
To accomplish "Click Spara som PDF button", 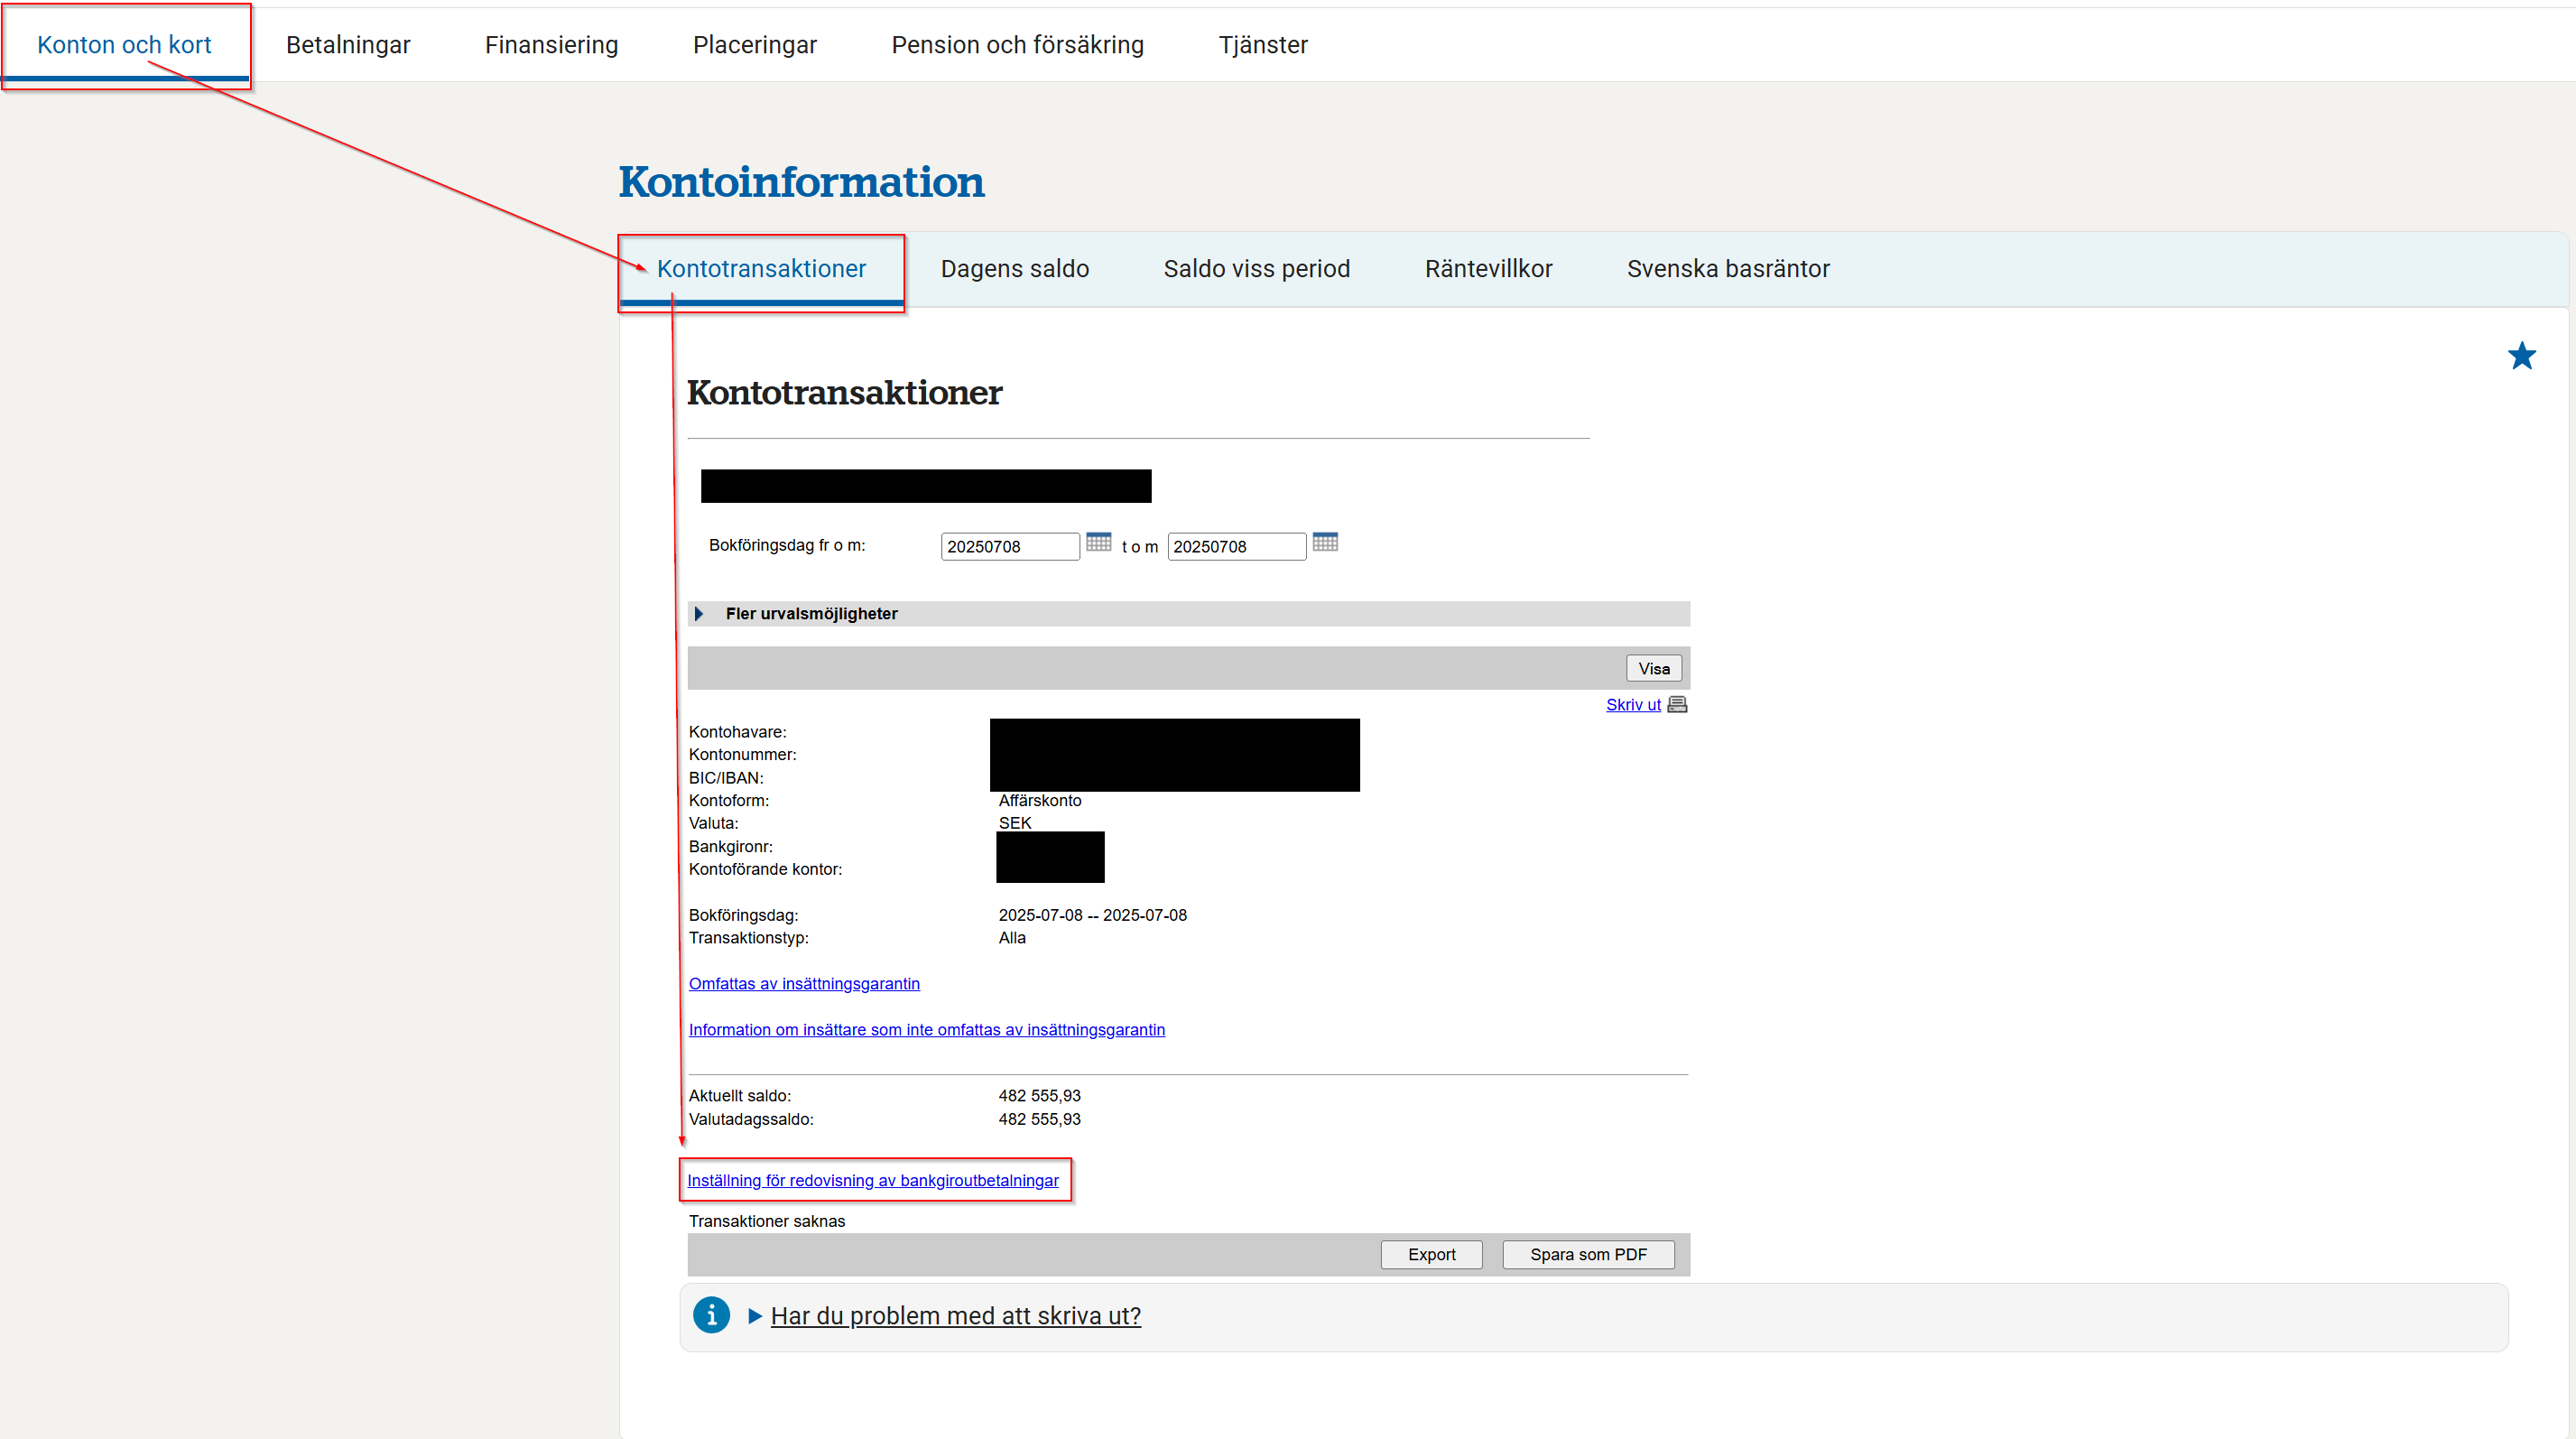I will point(1588,1254).
